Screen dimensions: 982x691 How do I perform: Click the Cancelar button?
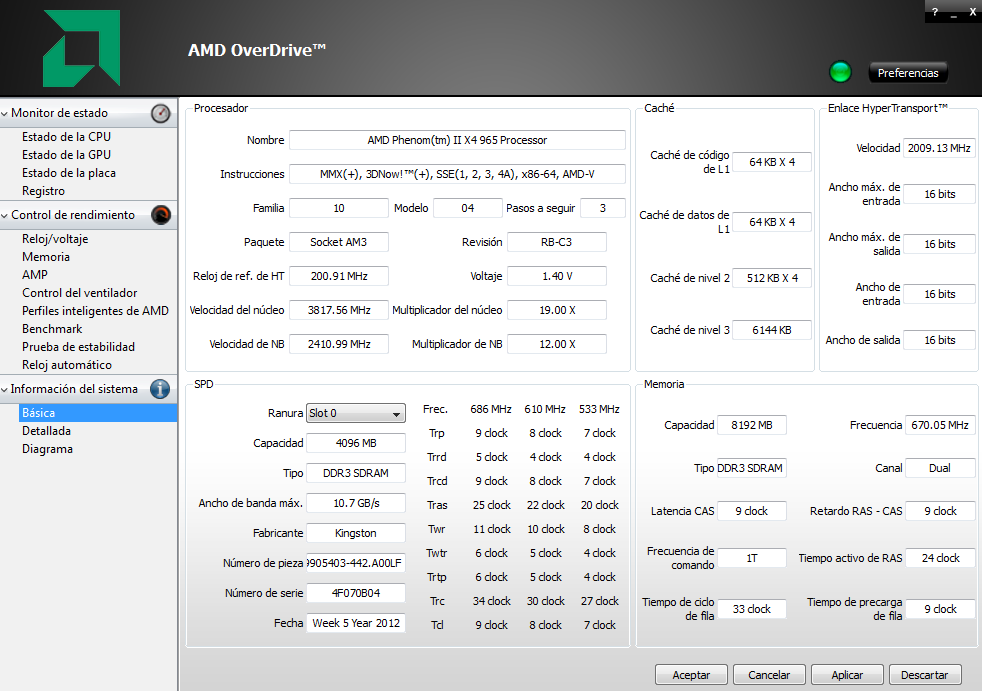pyautogui.click(x=769, y=675)
